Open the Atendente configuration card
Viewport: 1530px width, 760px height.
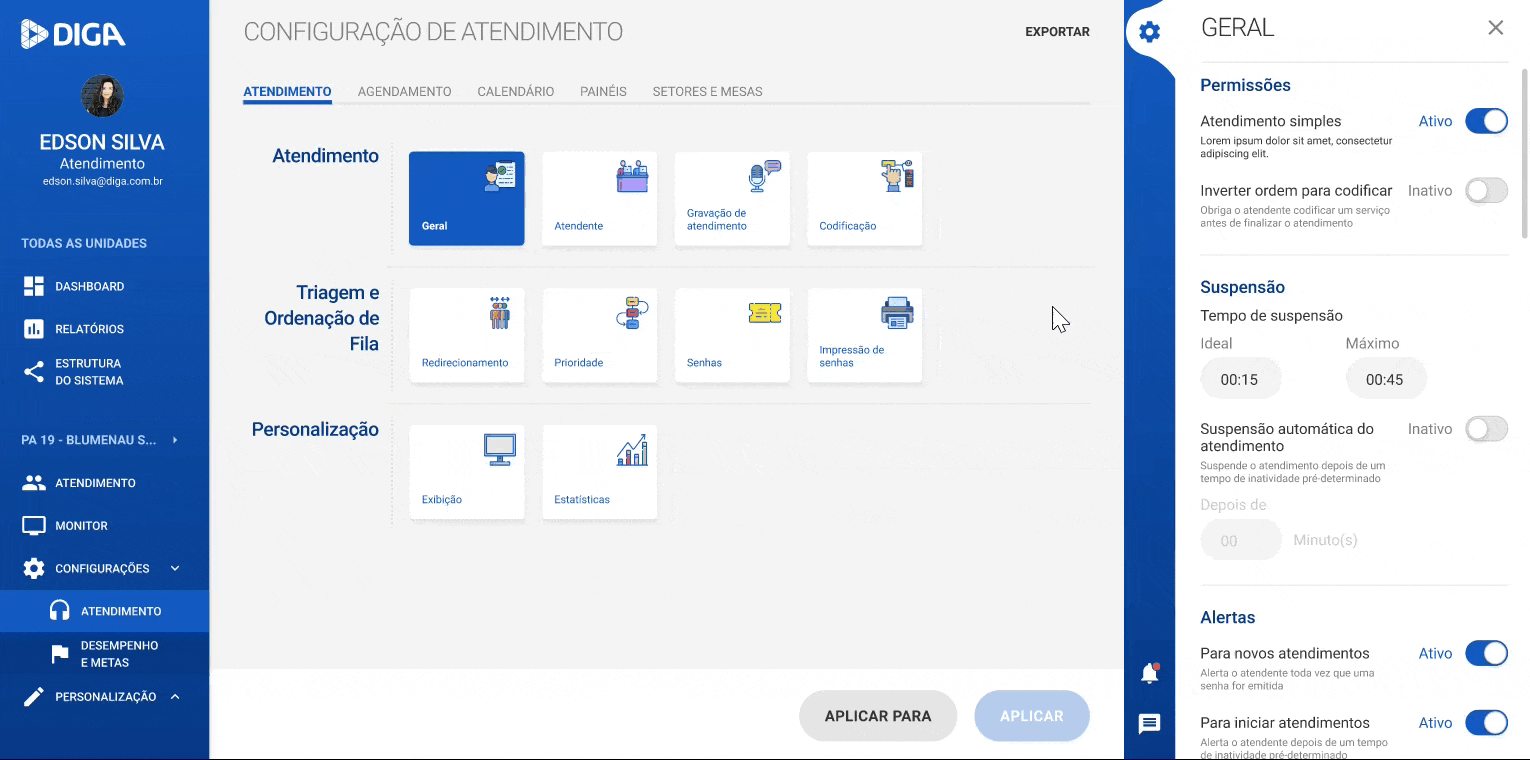coord(599,198)
